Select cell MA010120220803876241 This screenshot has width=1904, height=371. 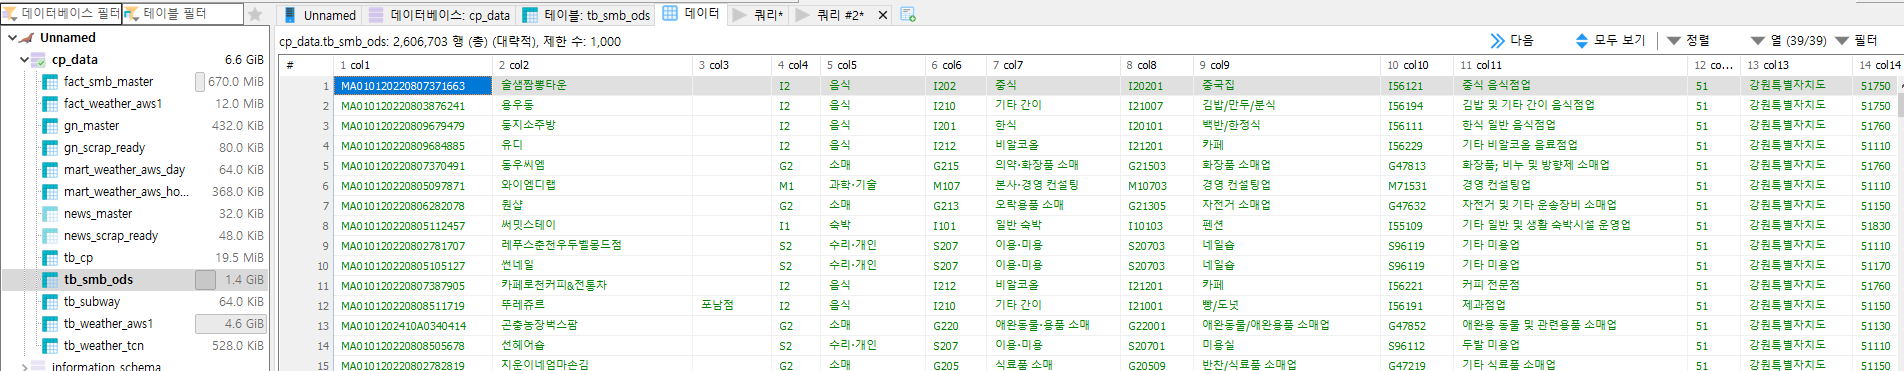413,106
